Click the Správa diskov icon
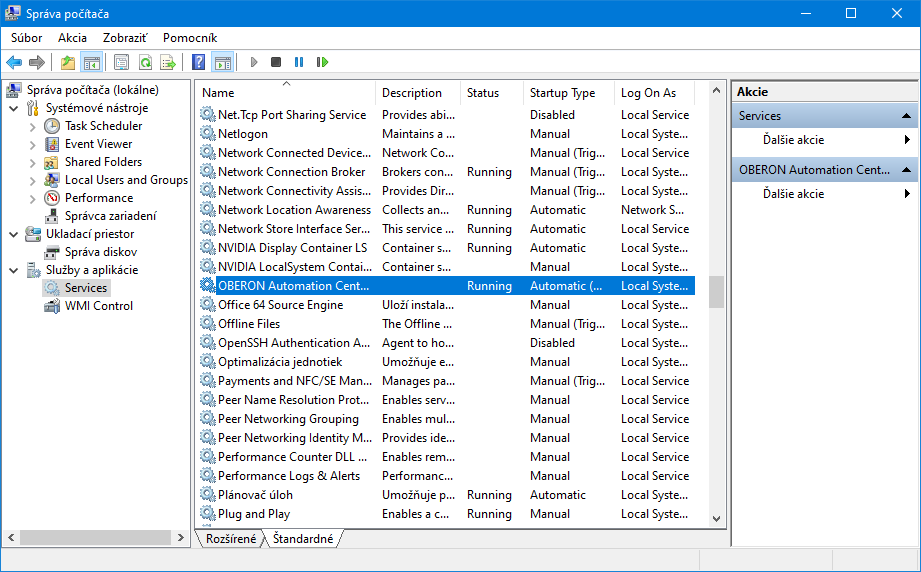 pos(52,252)
